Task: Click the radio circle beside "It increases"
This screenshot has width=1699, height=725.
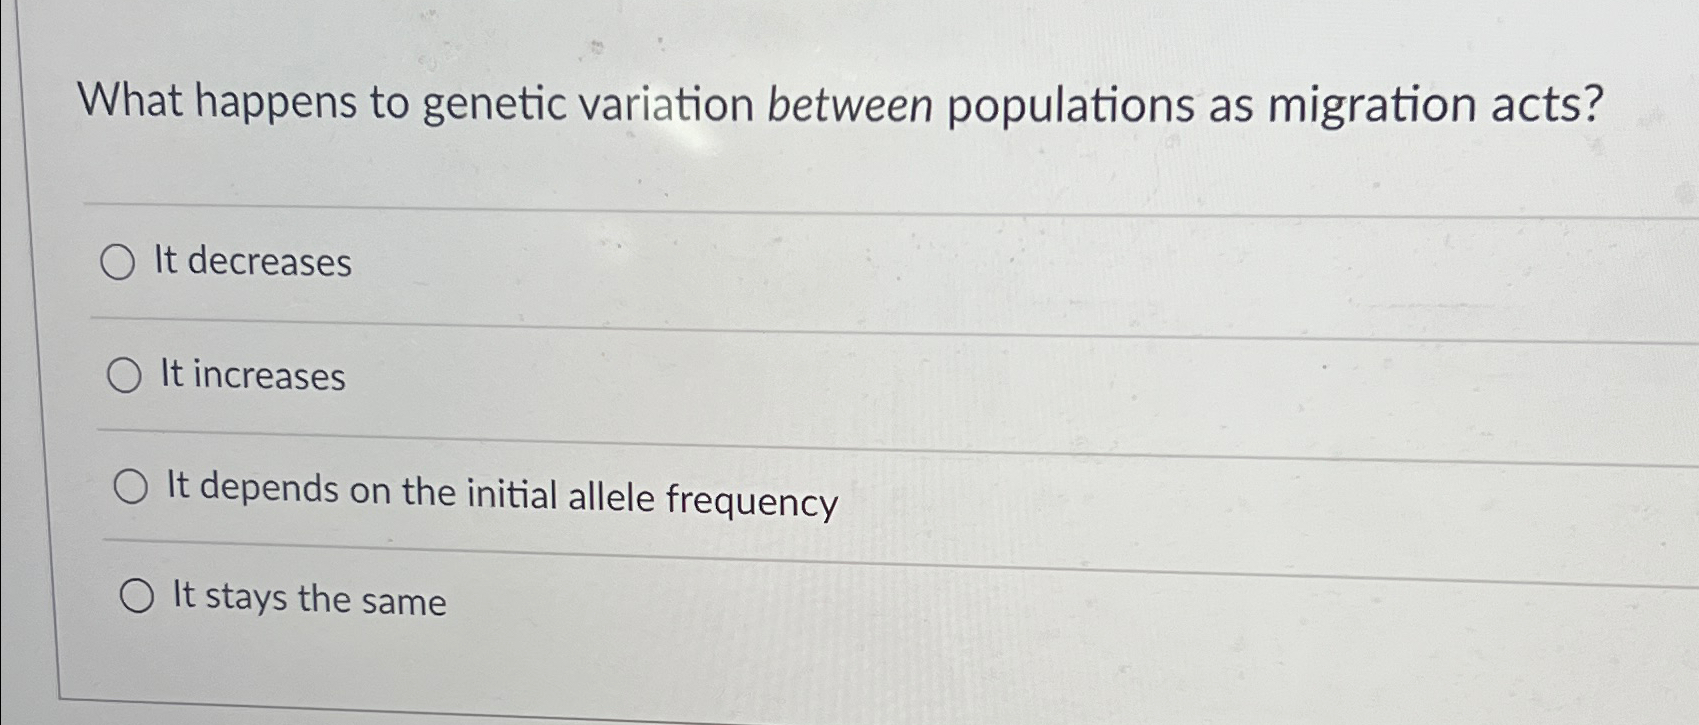Action: 125,377
